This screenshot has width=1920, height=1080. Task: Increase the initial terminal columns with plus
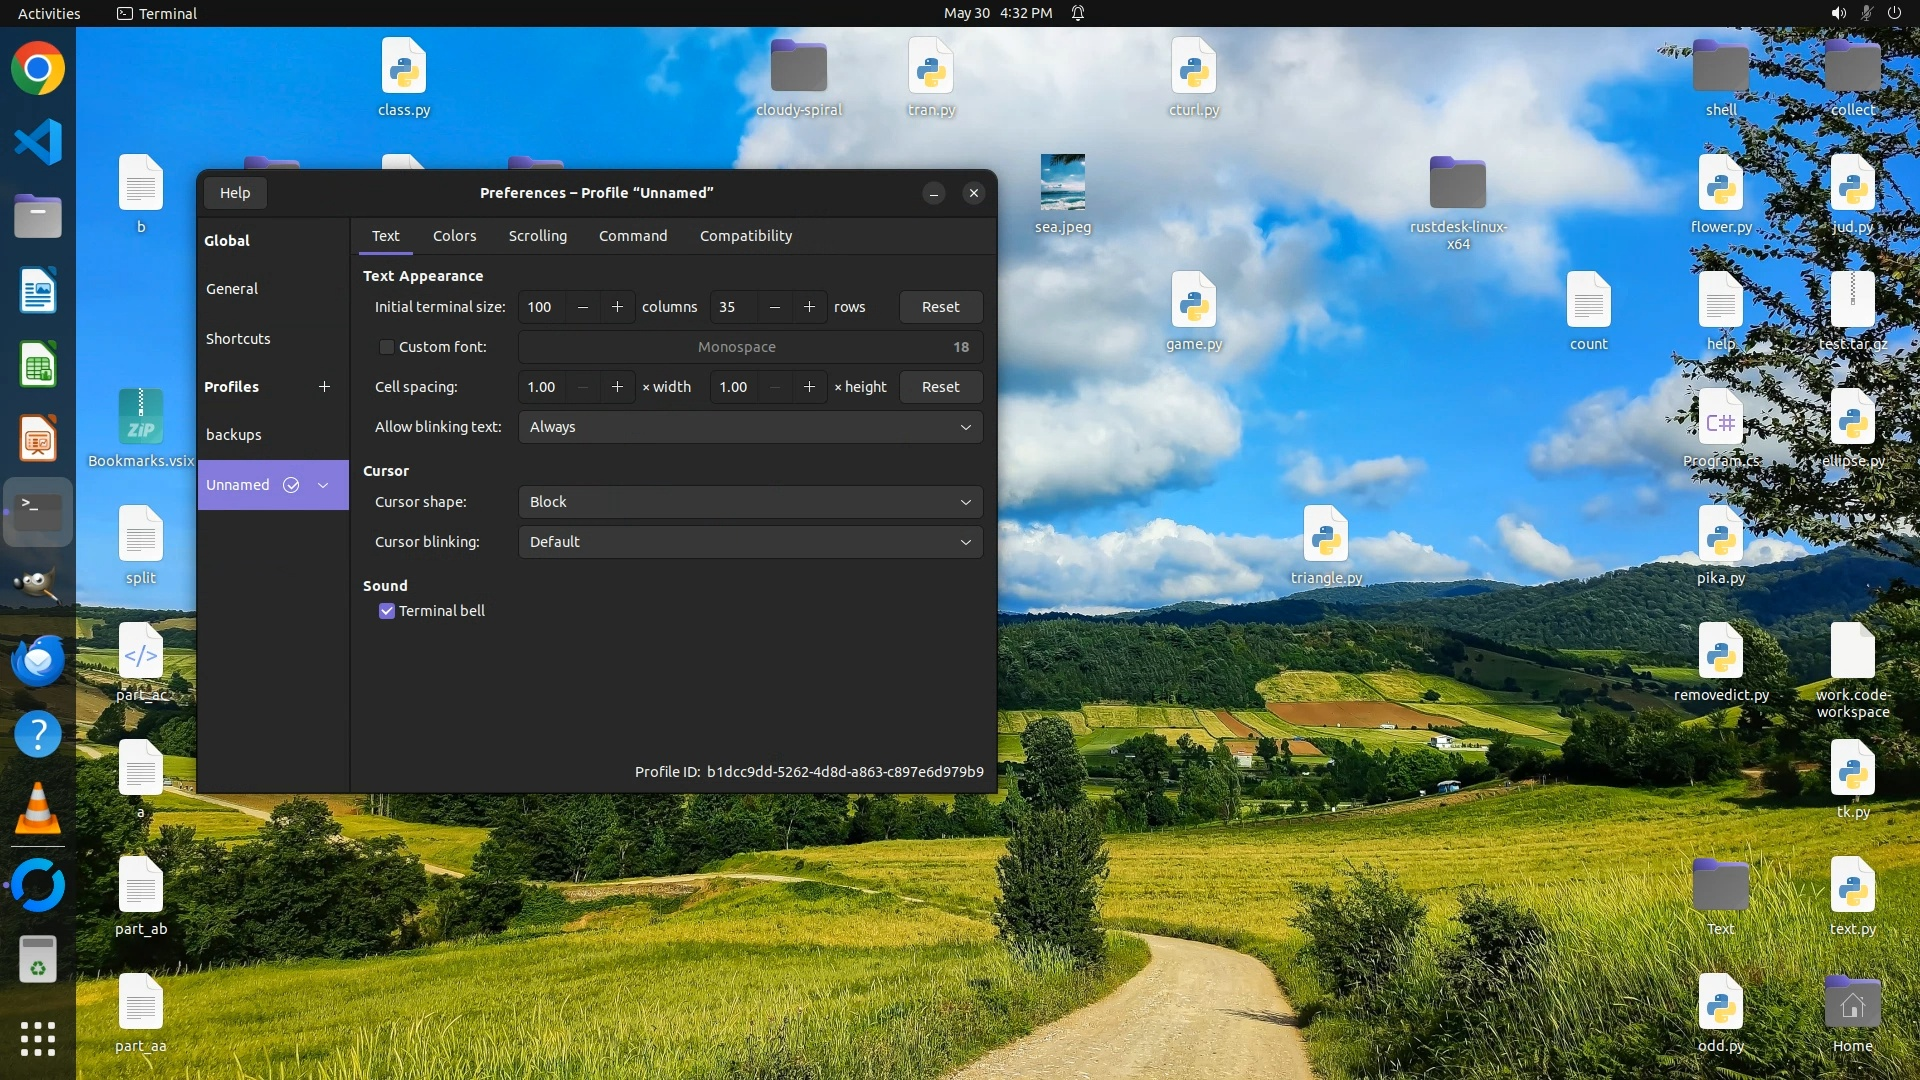[x=617, y=307]
